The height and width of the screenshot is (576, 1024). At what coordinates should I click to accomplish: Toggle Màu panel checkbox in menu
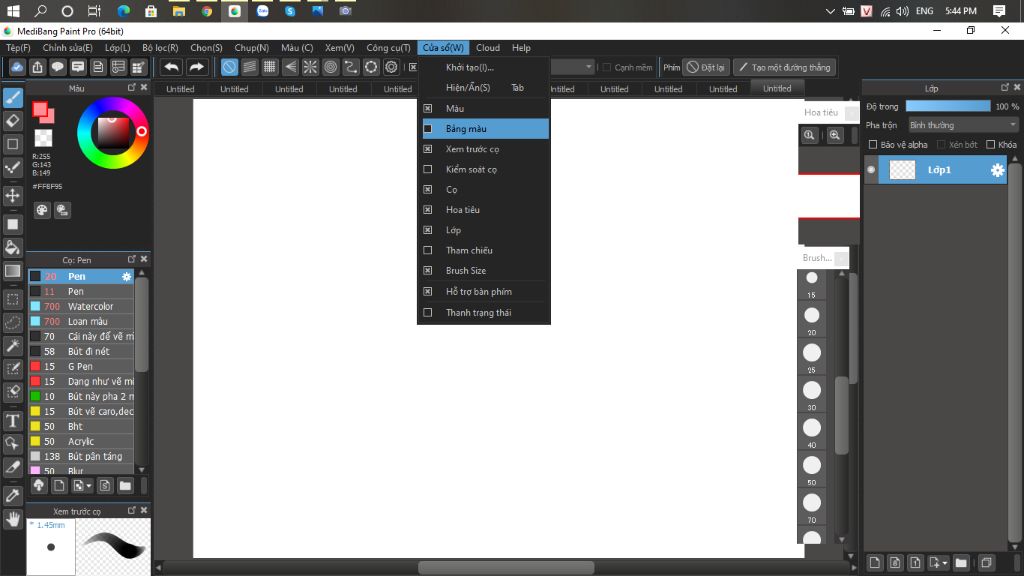pos(428,108)
